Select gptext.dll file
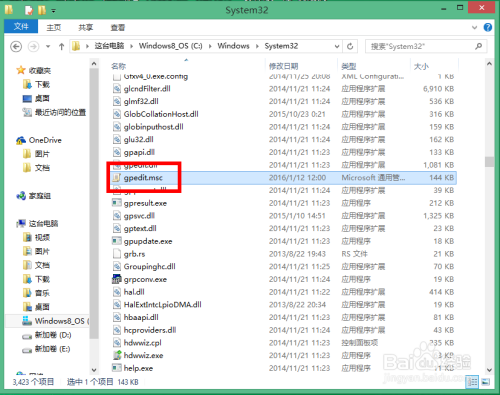The image size is (500, 395). point(140,228)
